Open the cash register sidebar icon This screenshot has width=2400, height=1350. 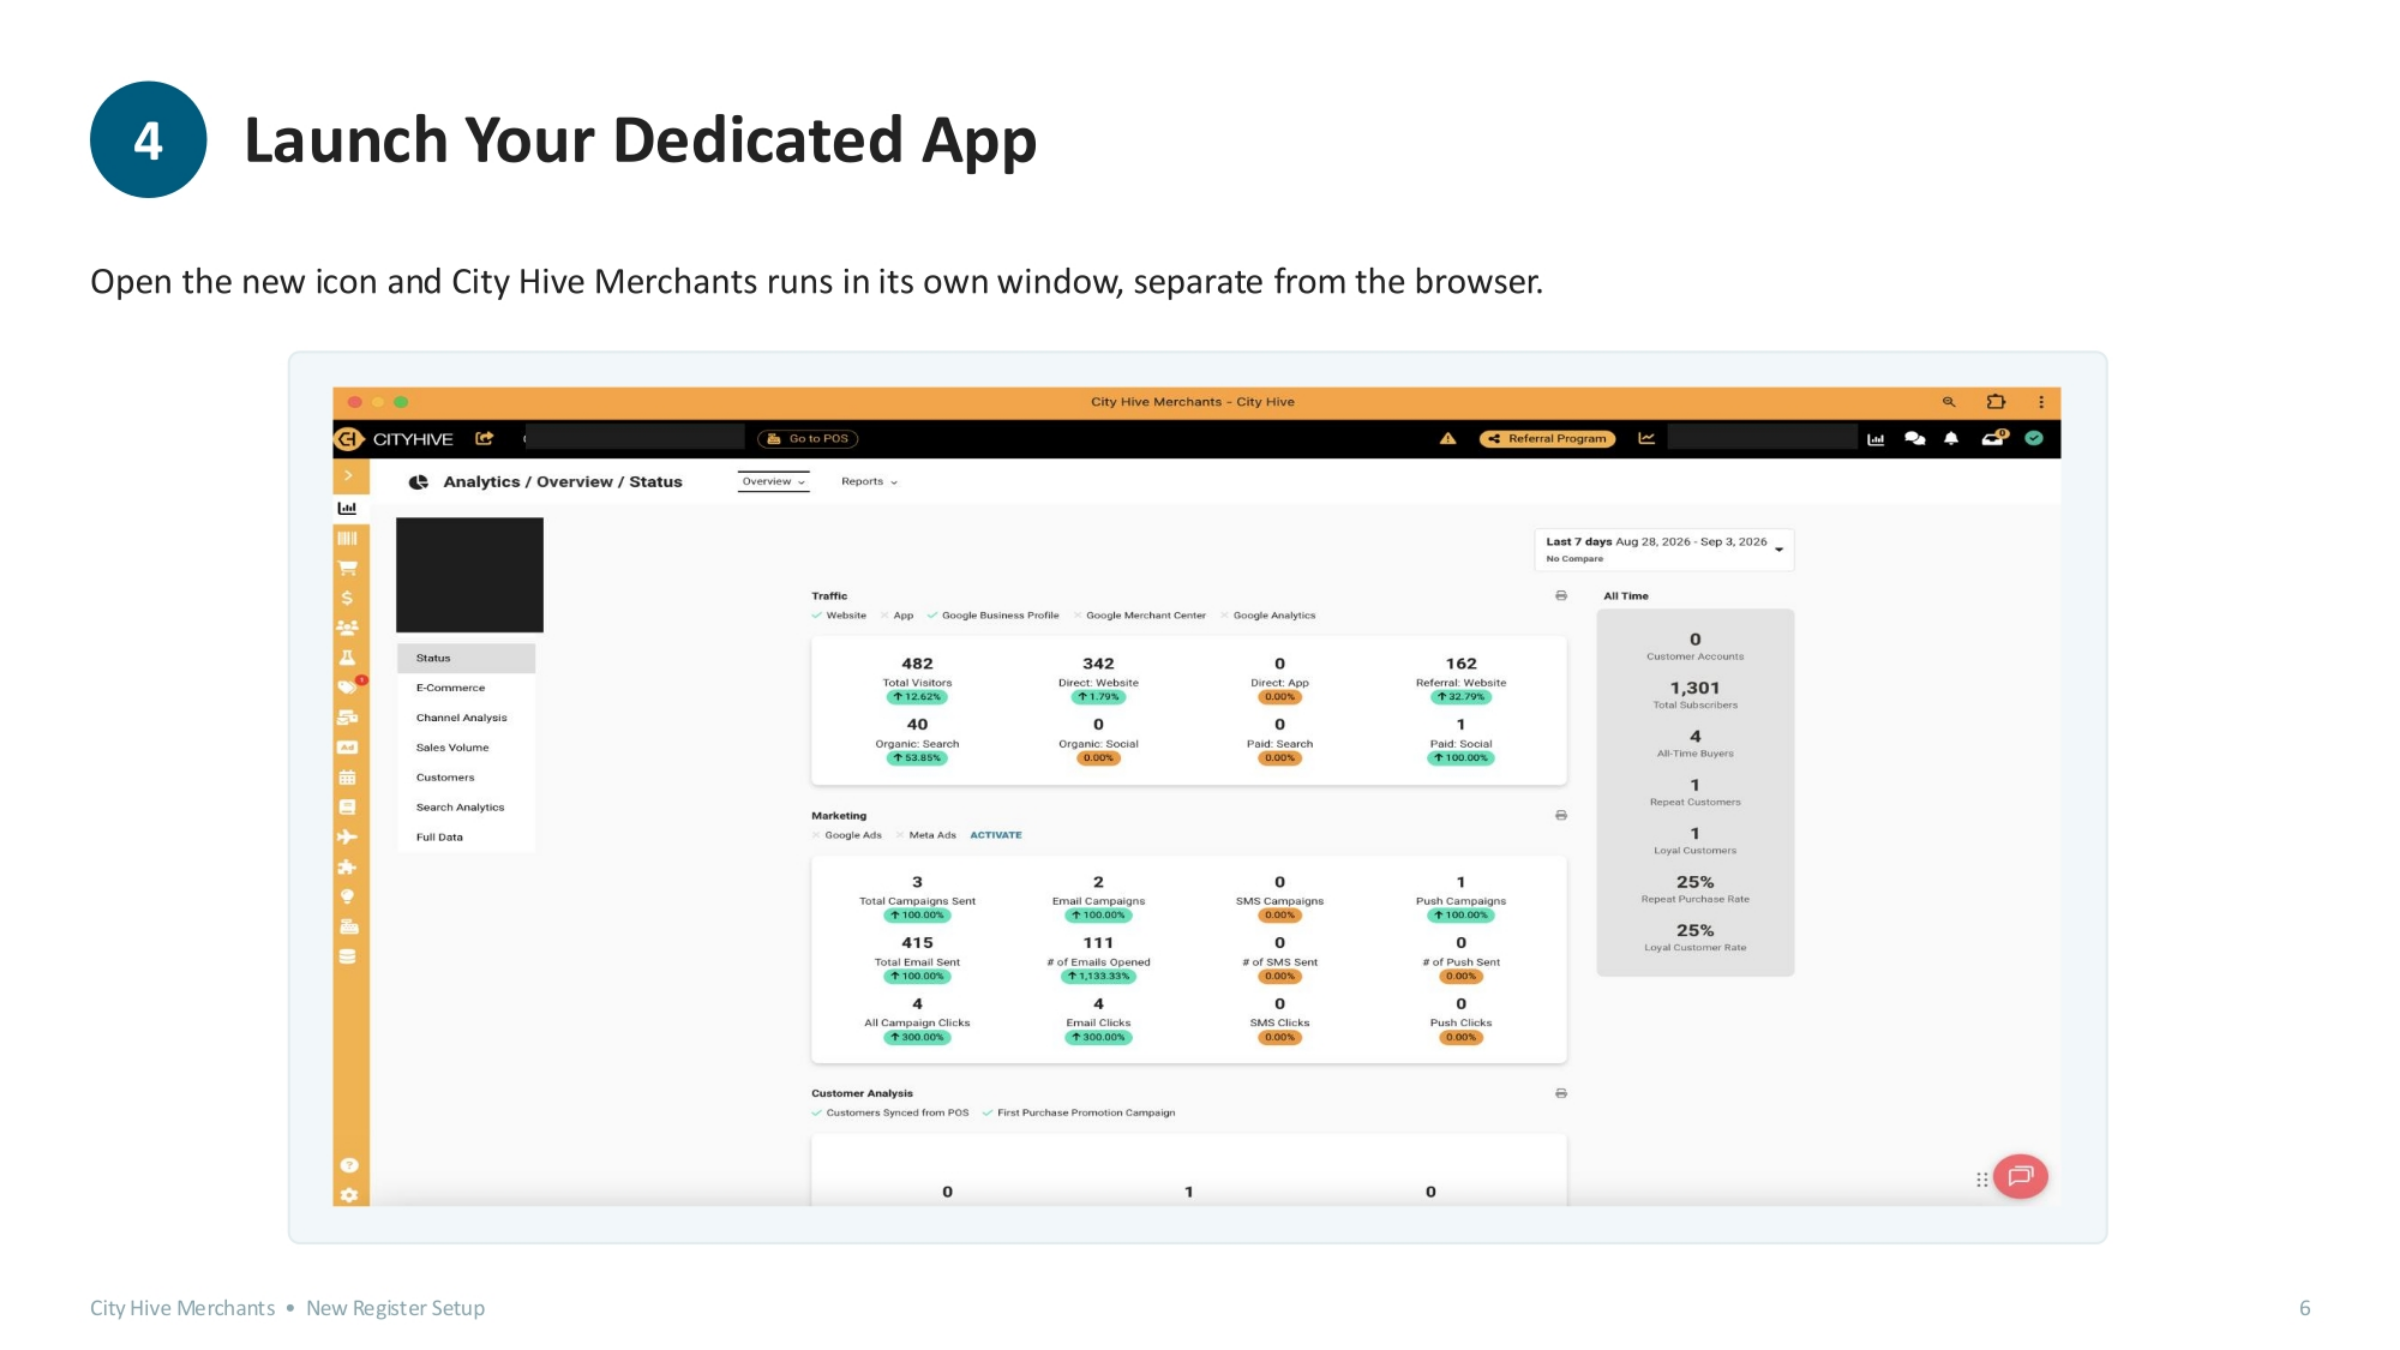coord(348,926)
